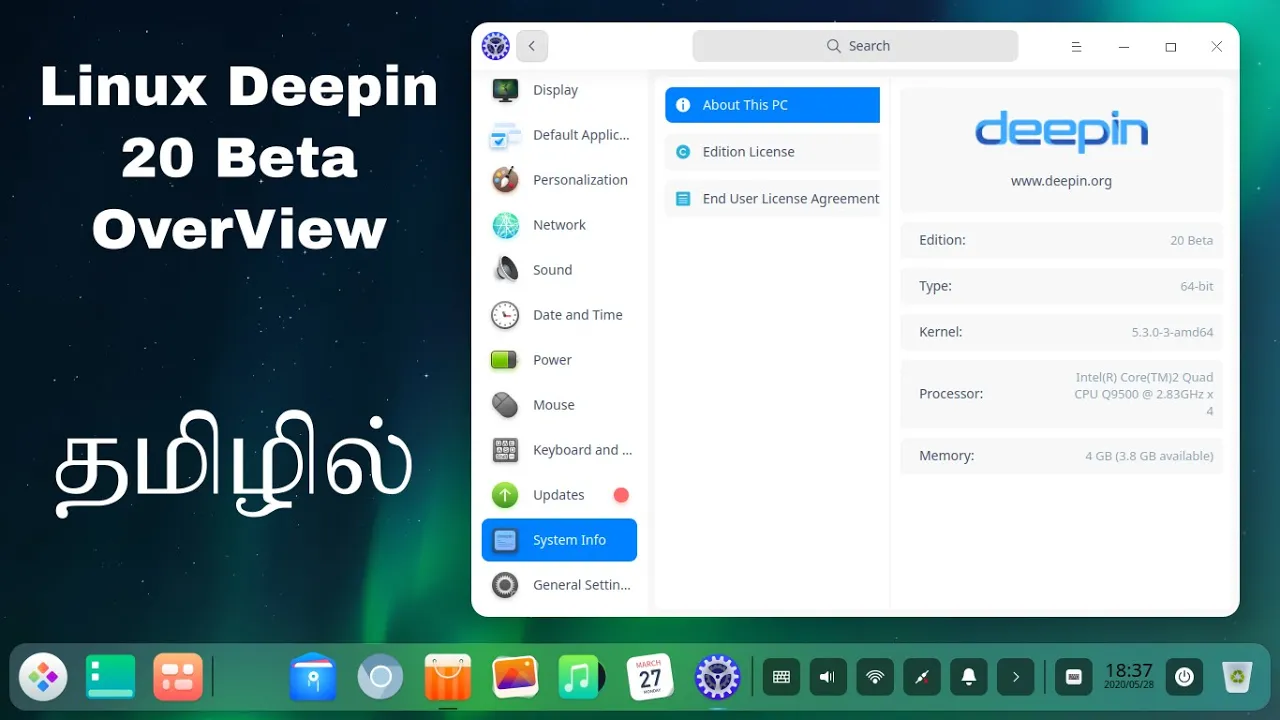Open Edition License page
Screen dimensions: 1280x720
click(772, 152)
